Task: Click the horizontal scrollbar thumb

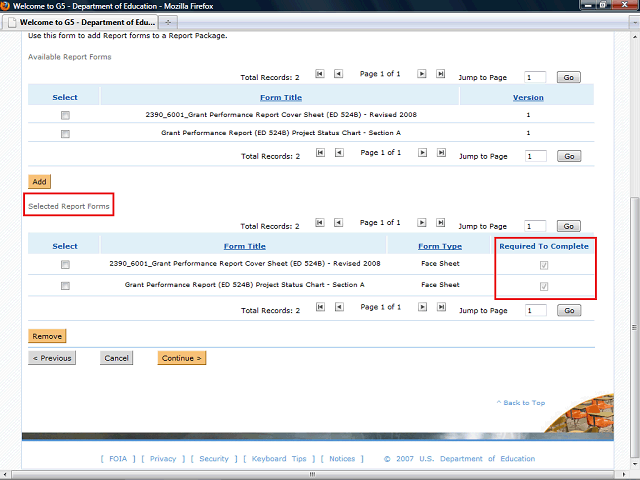Action: tap(312, 474)
